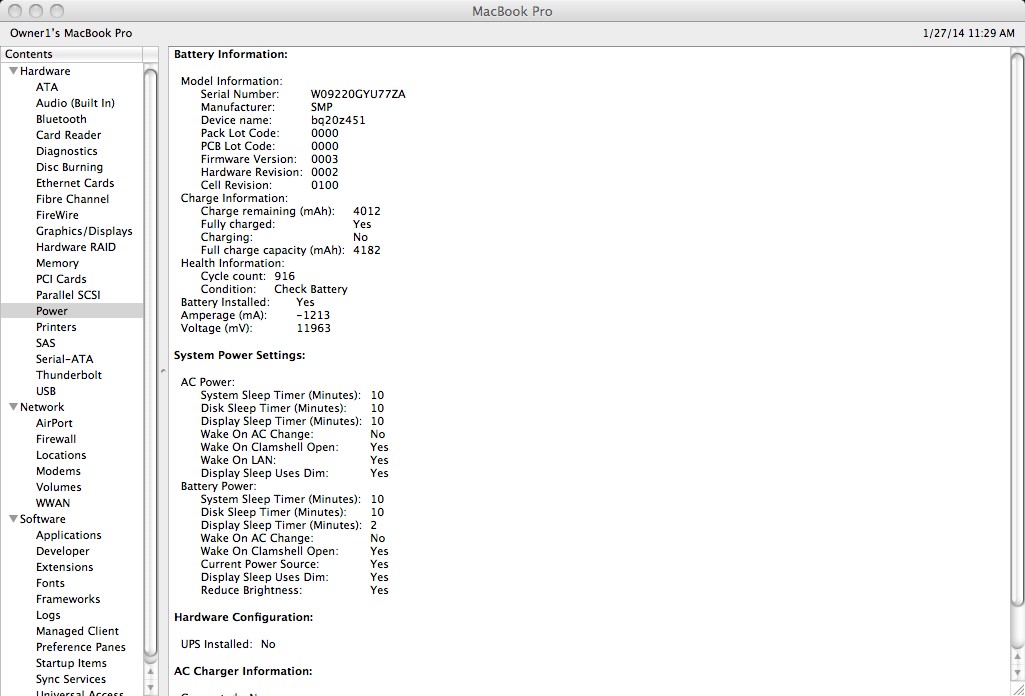1025x696 pixels.
Task: Open Logs in the sidebar
Action: [x=48, y=616]
